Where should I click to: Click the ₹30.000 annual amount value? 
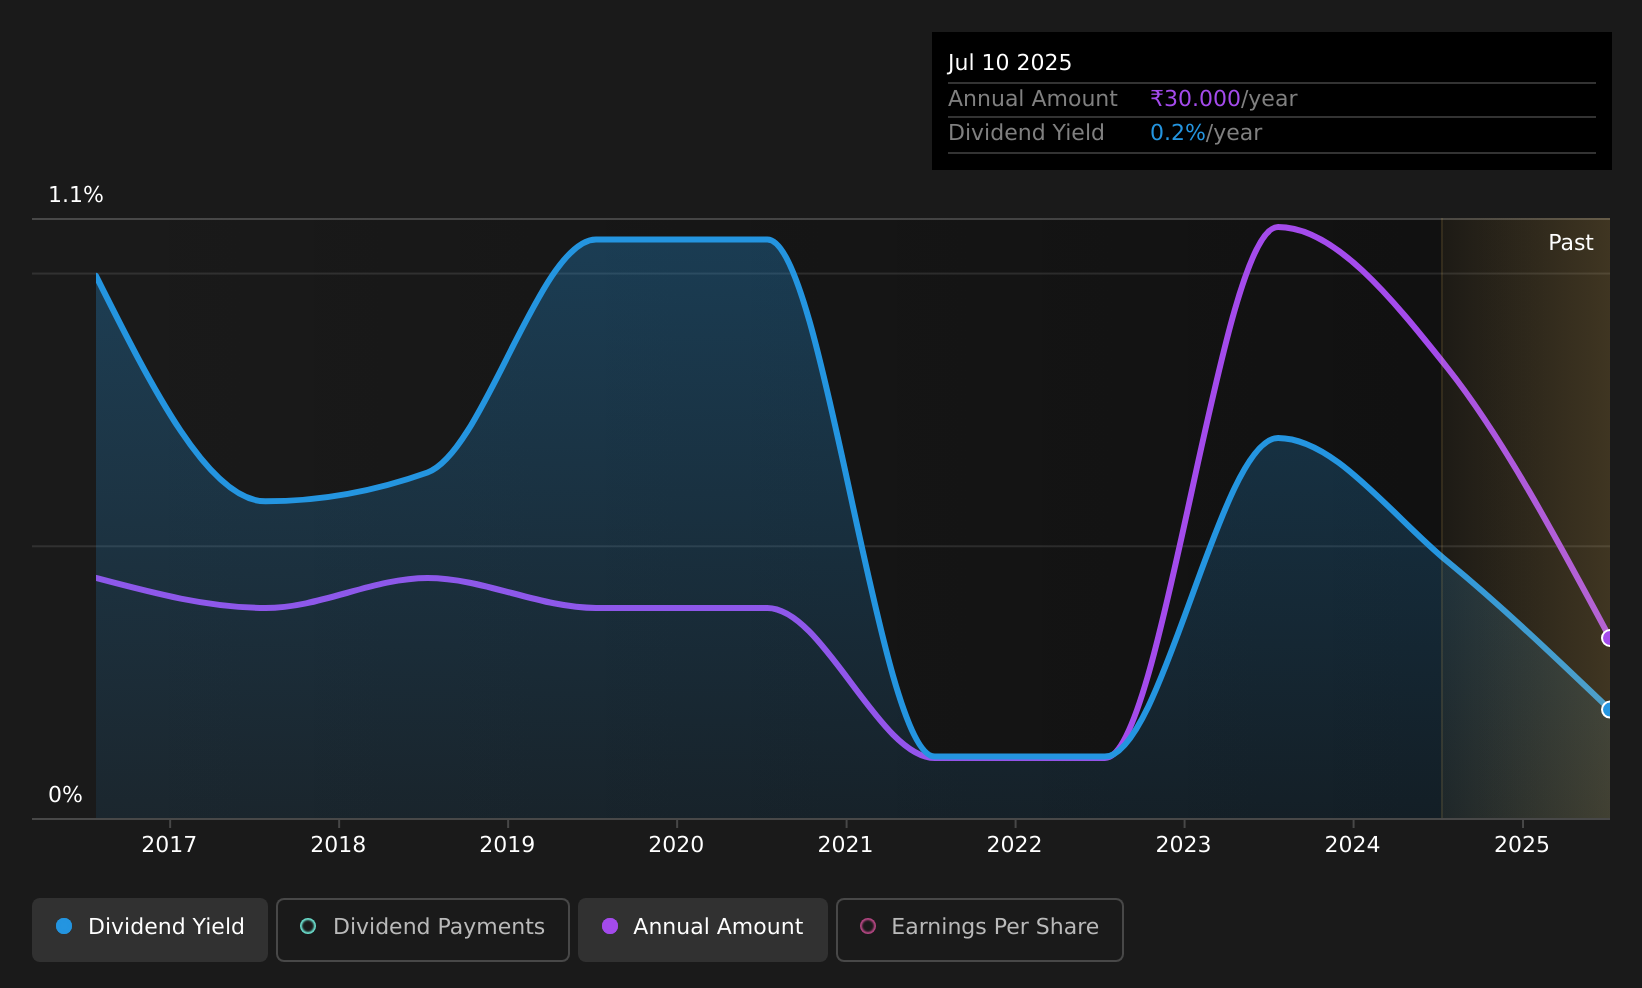(1195, 99)
